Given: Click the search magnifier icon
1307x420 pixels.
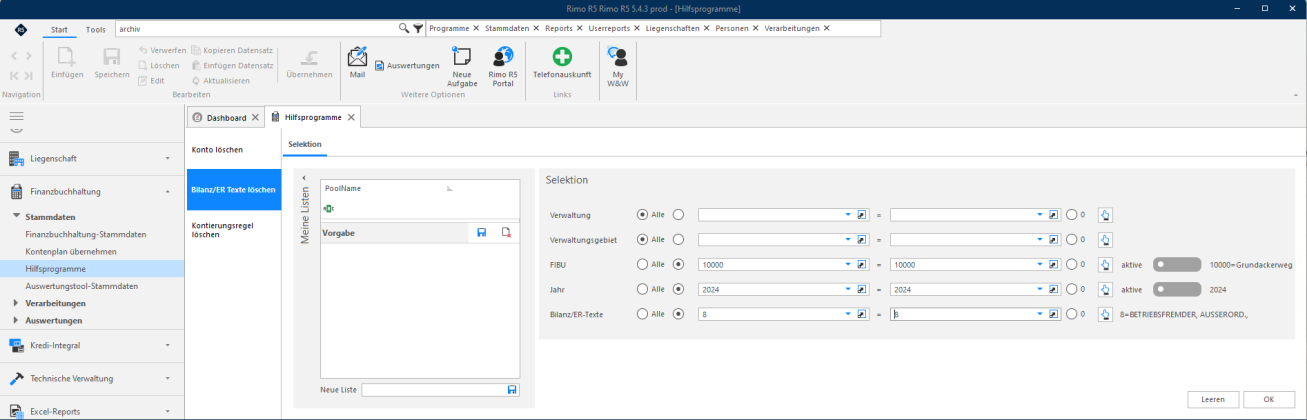Looking at the screenshot, I should tap(404, 29).
